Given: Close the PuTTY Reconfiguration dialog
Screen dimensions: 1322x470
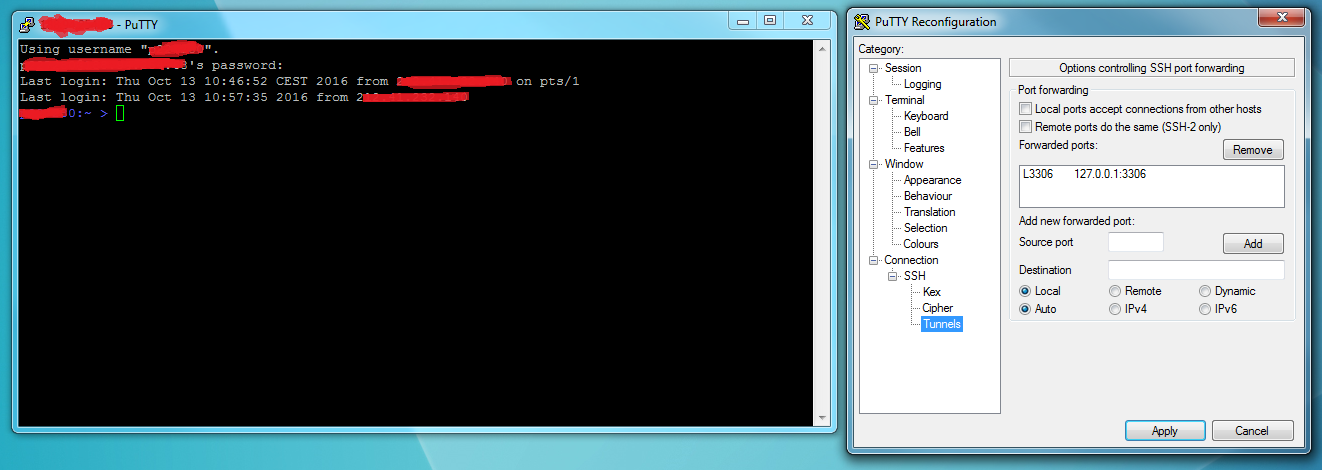Looking at the screenshot, I should (1280, 17).
